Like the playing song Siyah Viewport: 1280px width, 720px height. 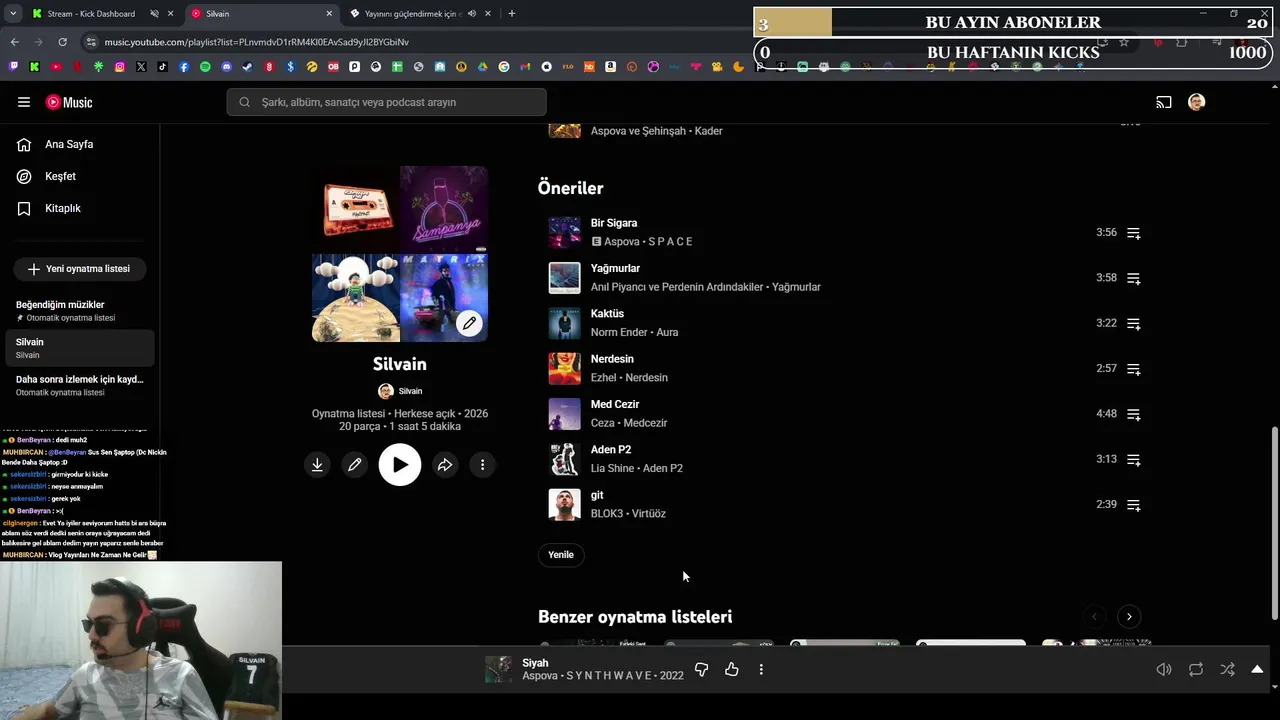point(732,669)
